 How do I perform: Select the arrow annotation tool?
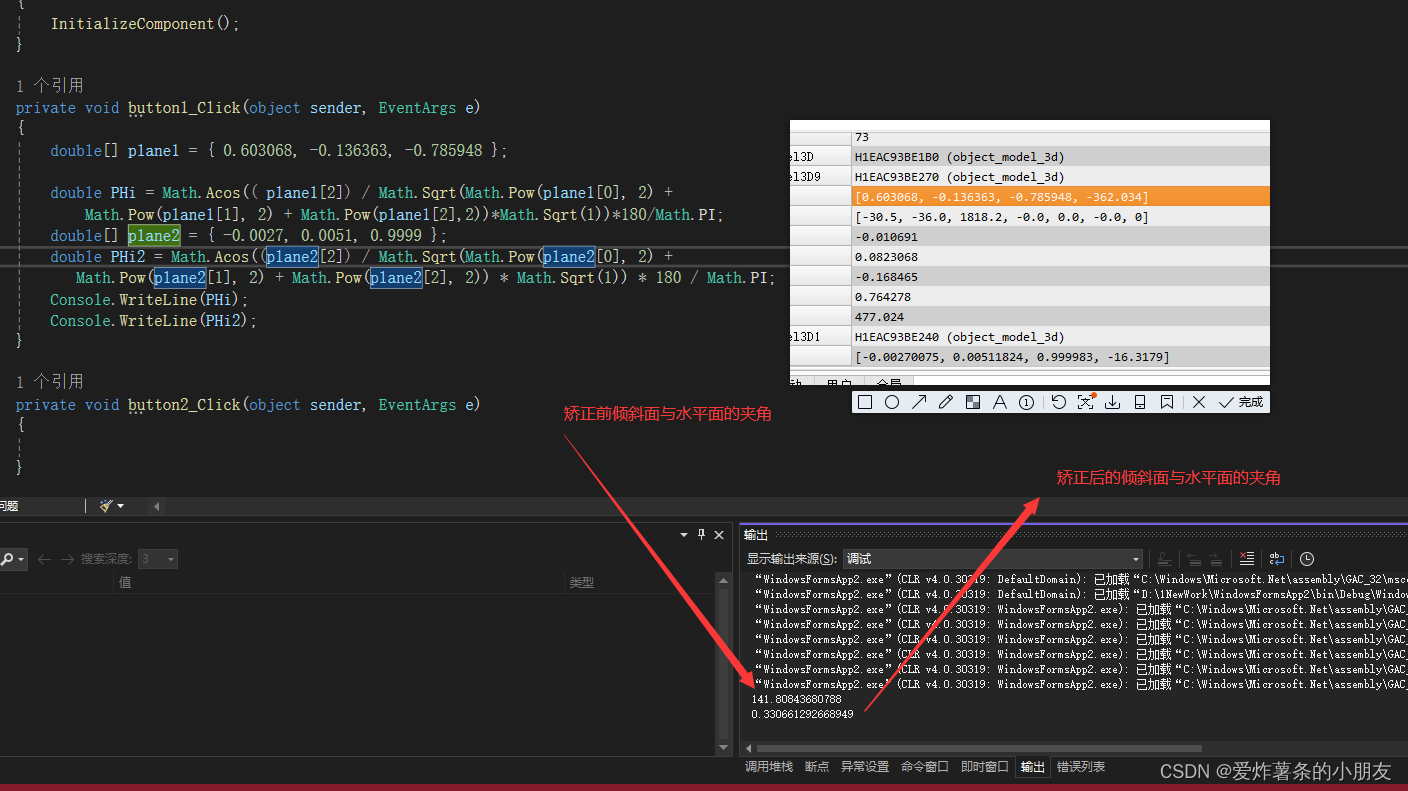click(x=919, y=402)
